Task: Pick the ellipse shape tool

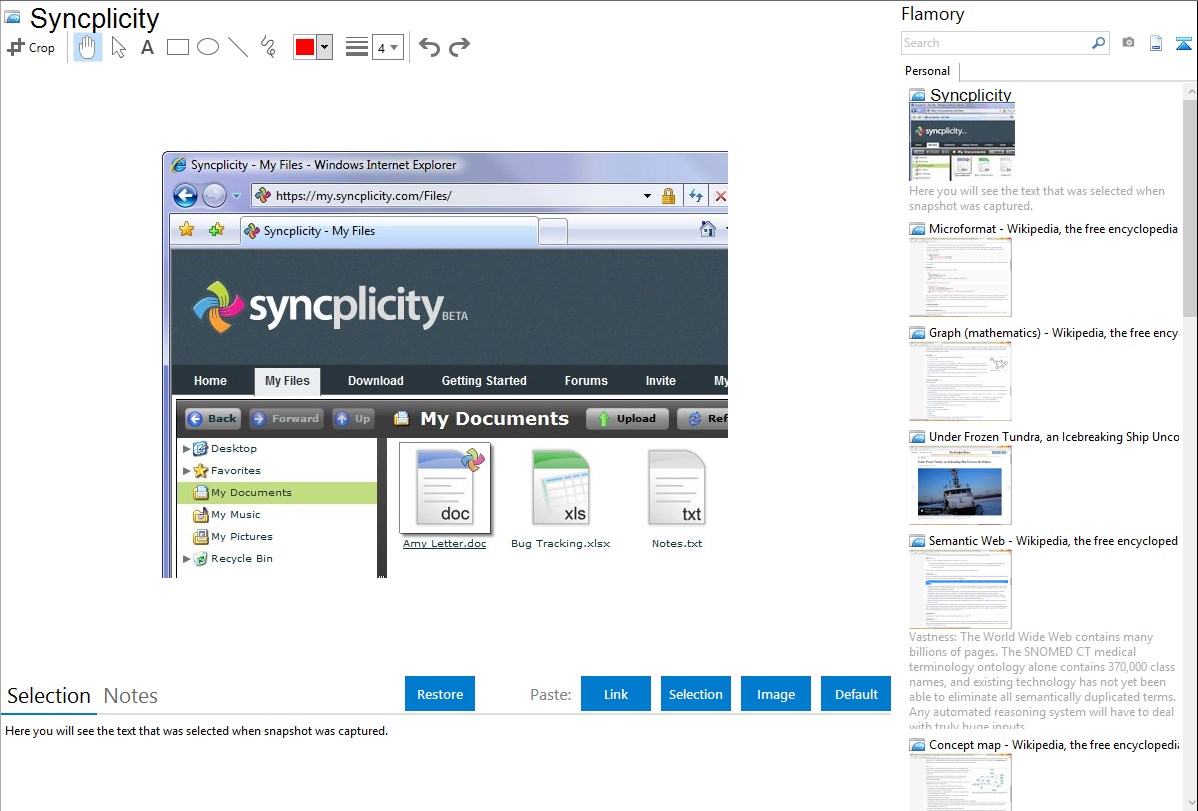Action: 208,47
